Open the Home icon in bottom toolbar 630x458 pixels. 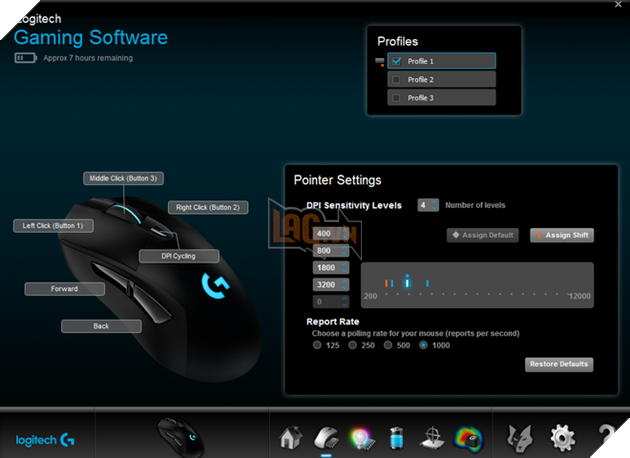(x=291, y=438)
